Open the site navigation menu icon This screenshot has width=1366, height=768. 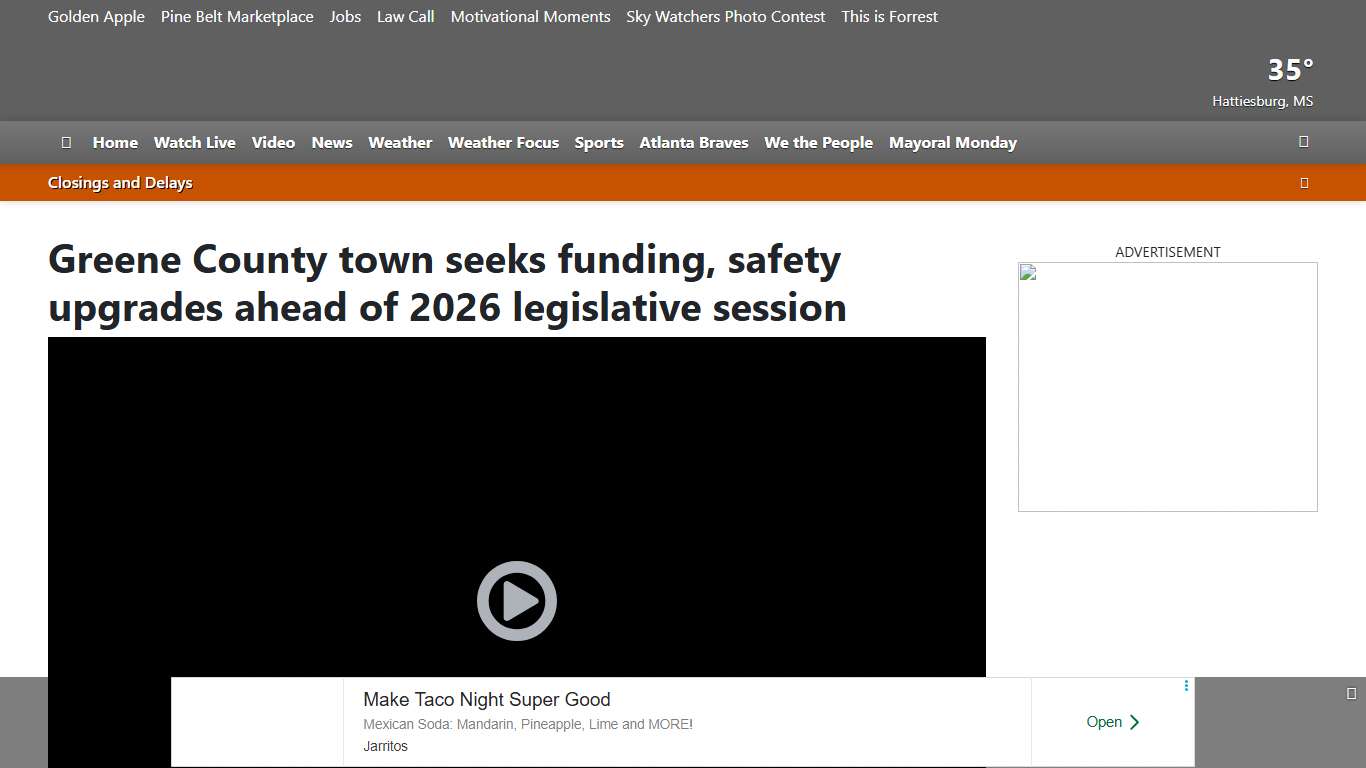point(66,142)
